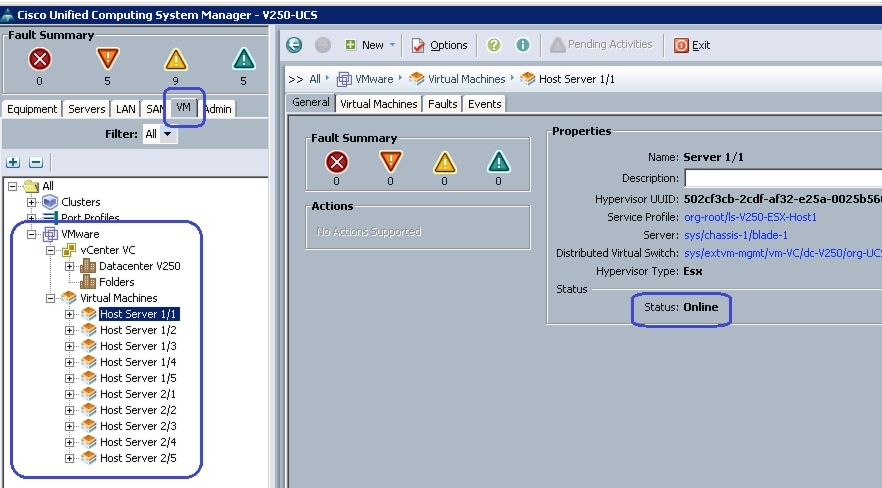Select Host Server 2/1 in the tree
The image size is (882, 488).
click(x=138, y=394)
